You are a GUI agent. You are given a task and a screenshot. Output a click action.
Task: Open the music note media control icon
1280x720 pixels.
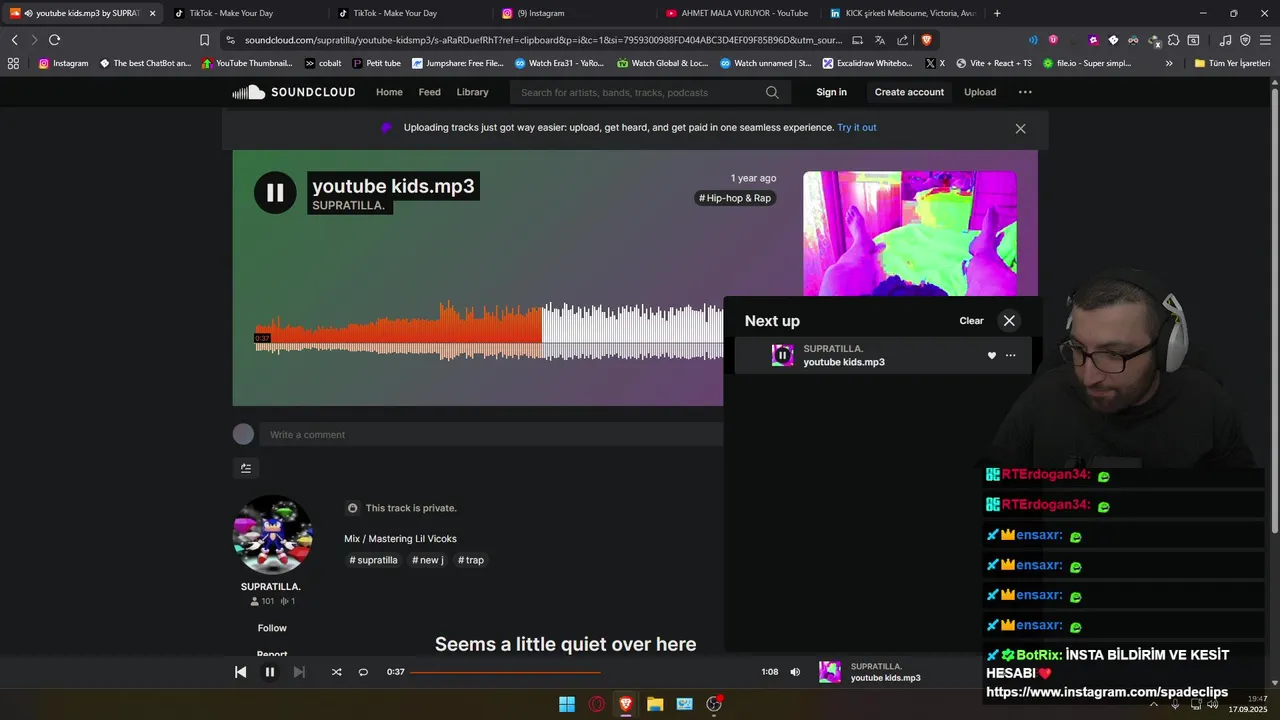1226,40
